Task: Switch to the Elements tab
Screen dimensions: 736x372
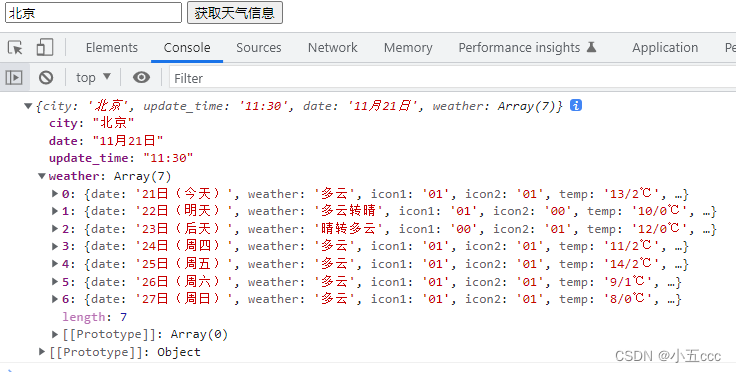Action: (x=112, y=47)
